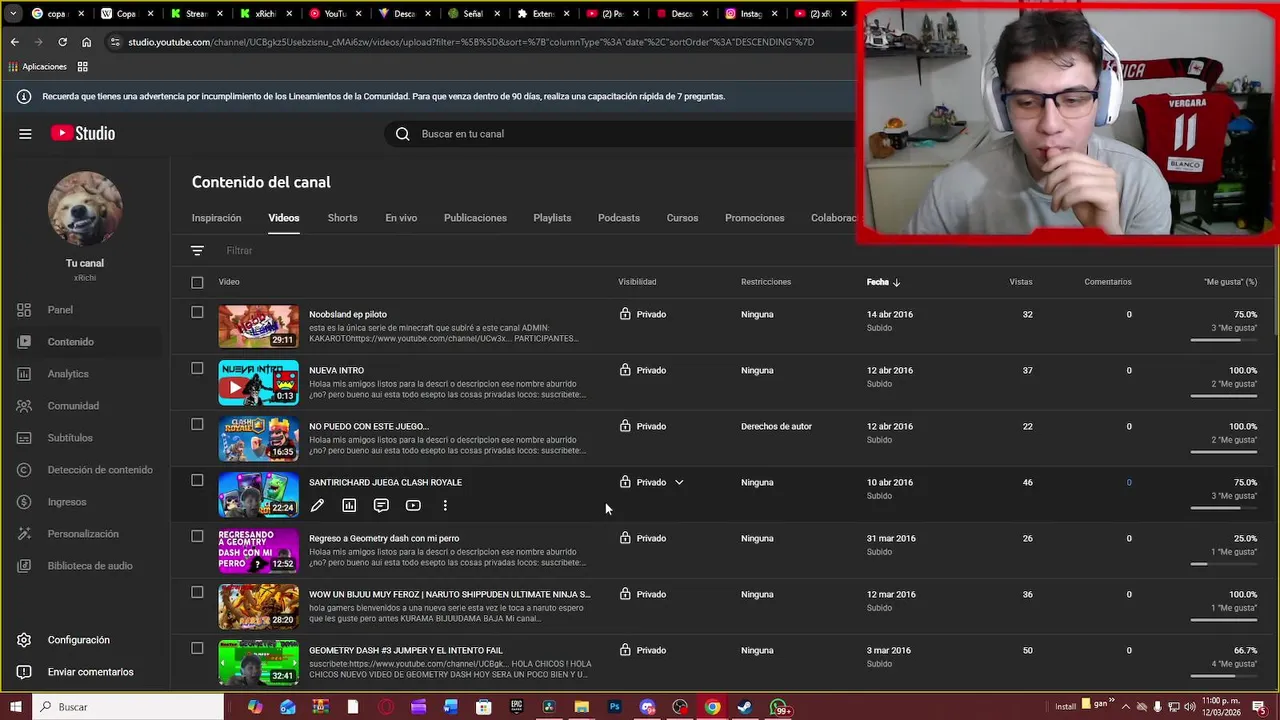Click the Detección de contenido icon

[x=24, y=470]
